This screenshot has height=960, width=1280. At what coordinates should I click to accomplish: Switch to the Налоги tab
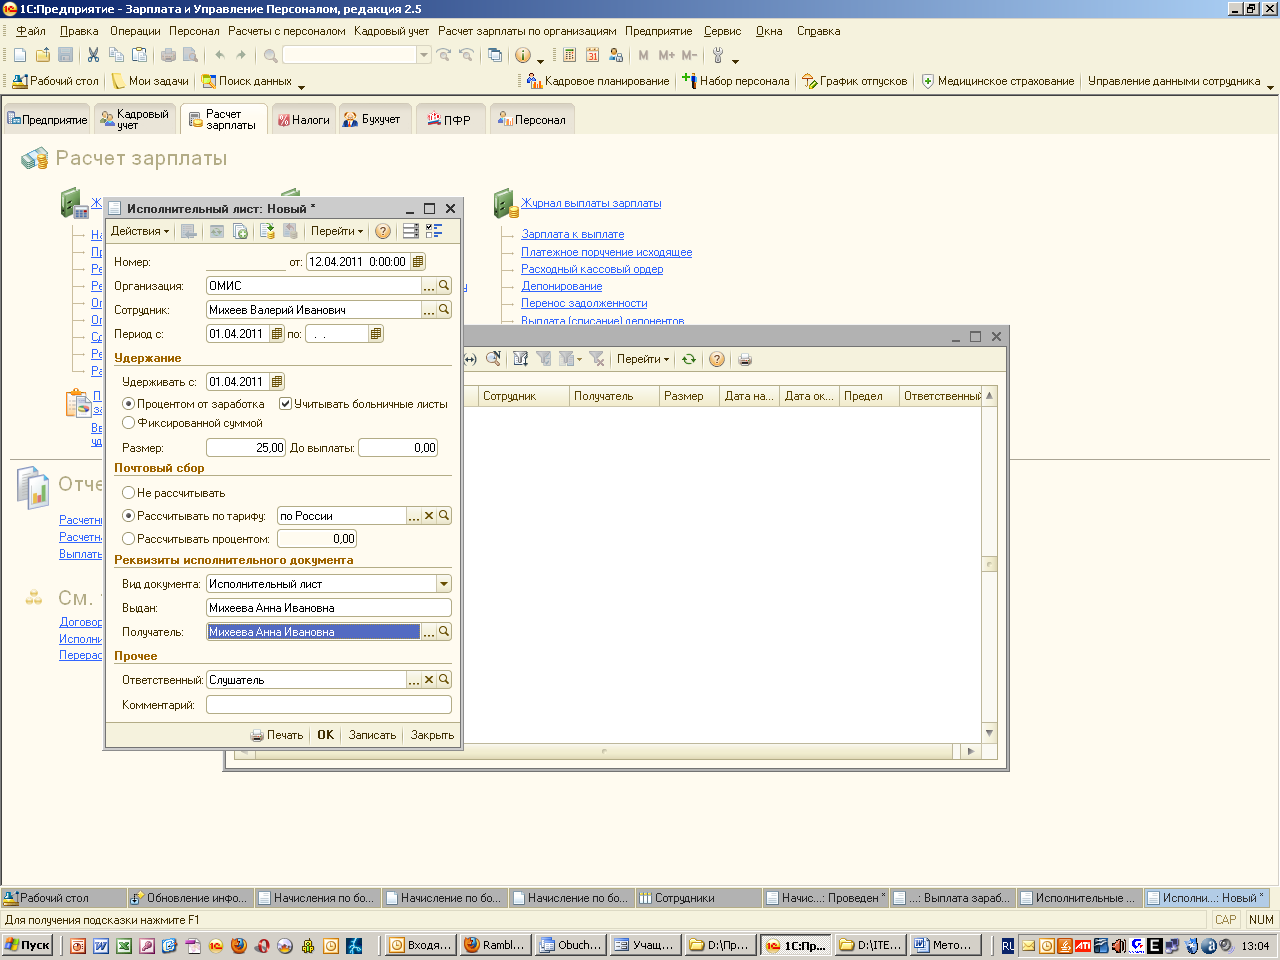click(x=303, y=119)
